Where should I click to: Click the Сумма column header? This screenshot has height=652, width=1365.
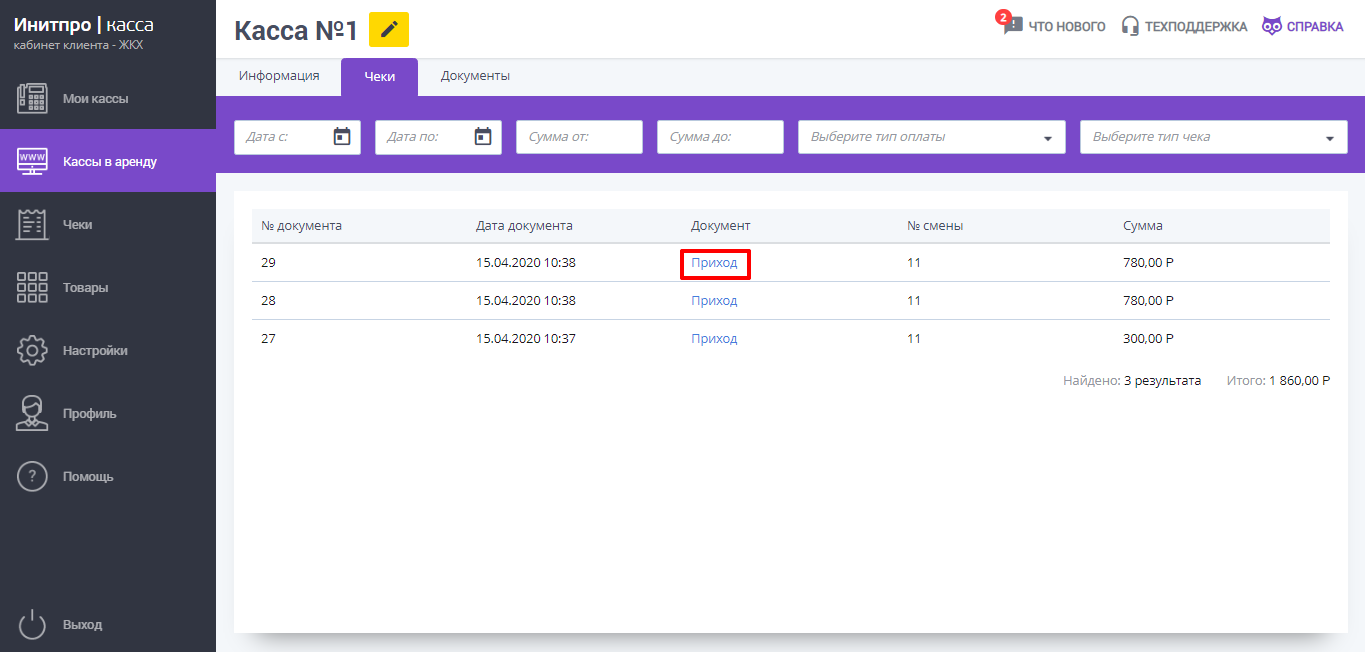[x=1143, y=226]
